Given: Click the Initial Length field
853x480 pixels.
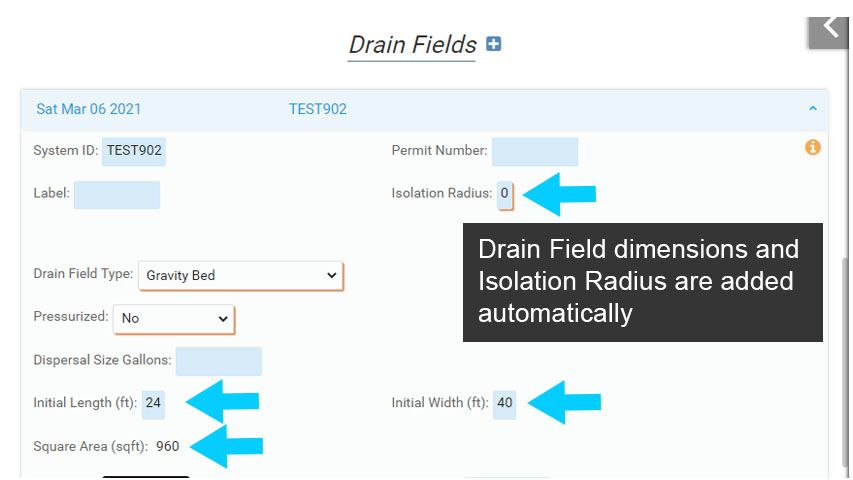Looking at the screenshot, I should click(x=153, y=403).
